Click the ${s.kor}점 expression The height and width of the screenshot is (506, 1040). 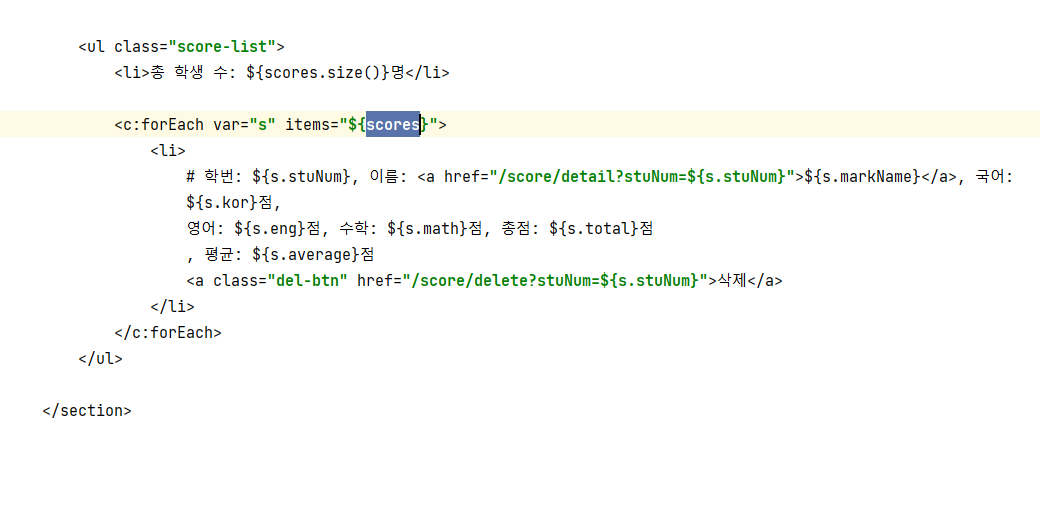pyautogui.click(x=229, y=202)
